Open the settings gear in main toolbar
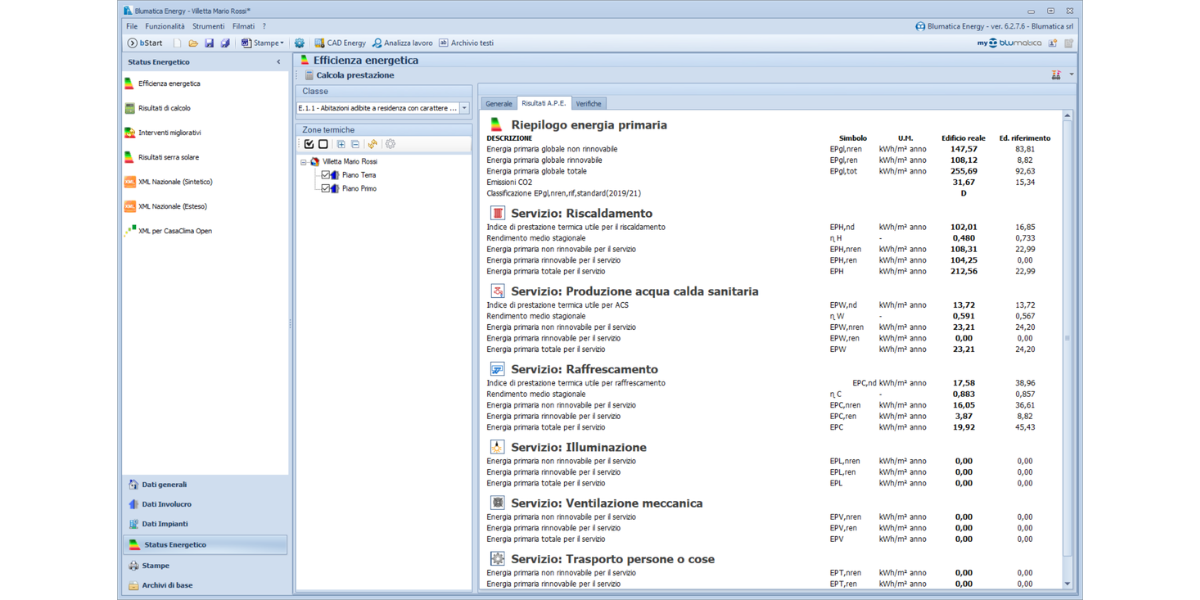 299,43
